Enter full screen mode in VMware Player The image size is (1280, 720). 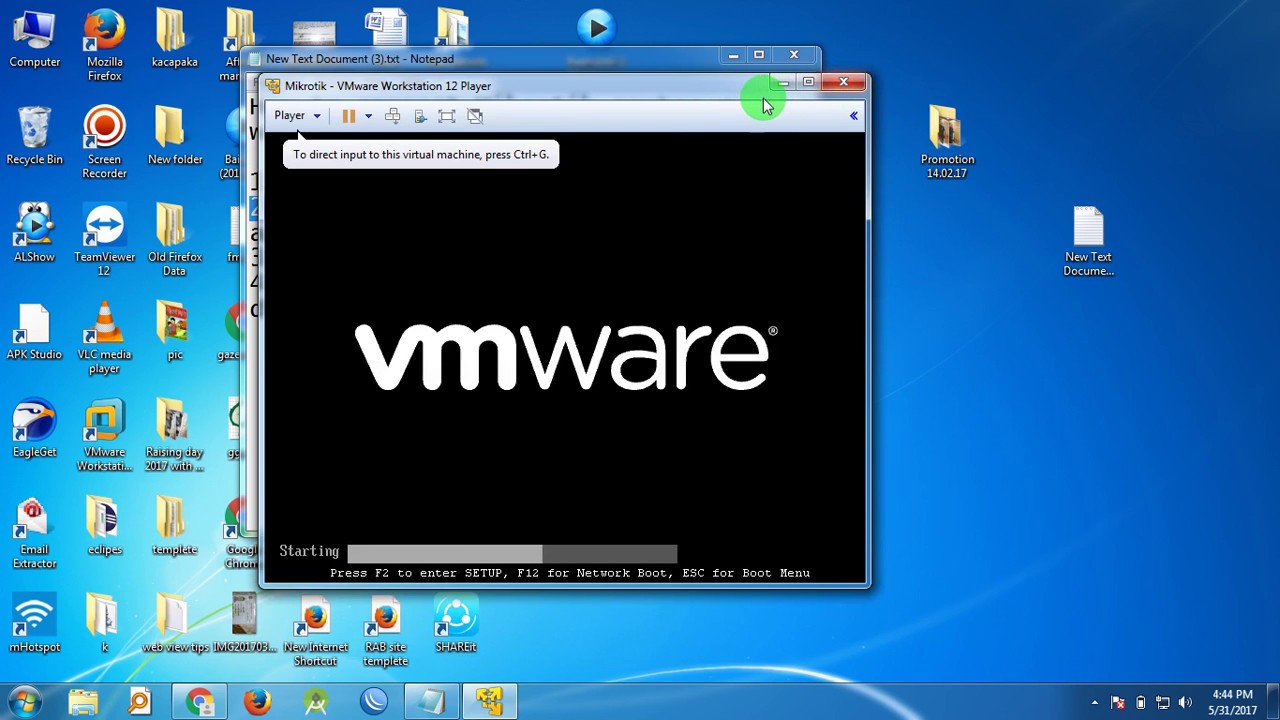pos(447,116)
